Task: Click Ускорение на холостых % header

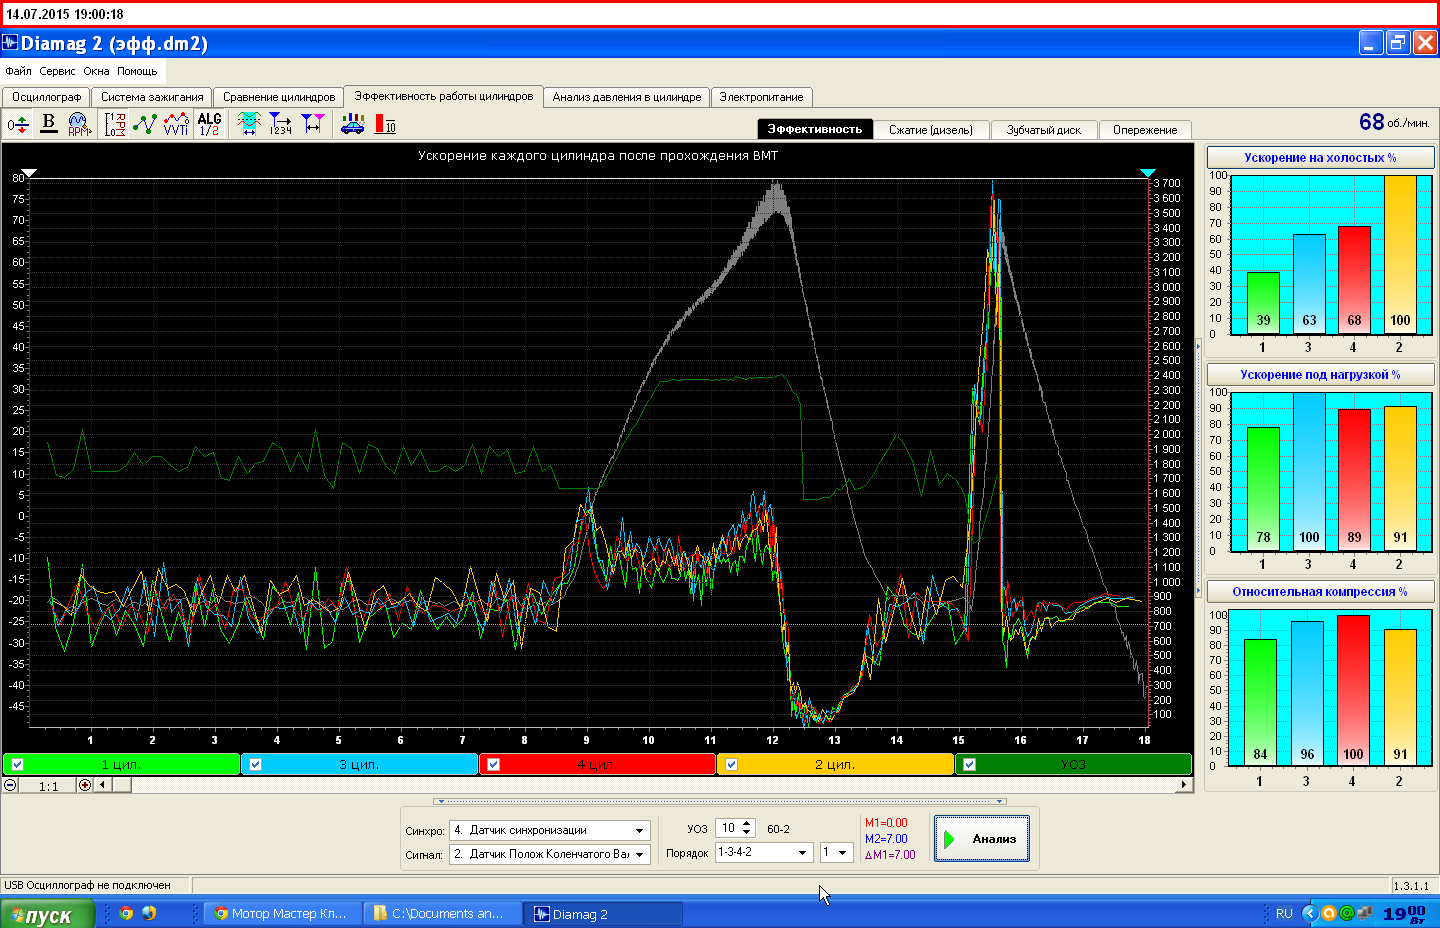Action: [1320, 158]
